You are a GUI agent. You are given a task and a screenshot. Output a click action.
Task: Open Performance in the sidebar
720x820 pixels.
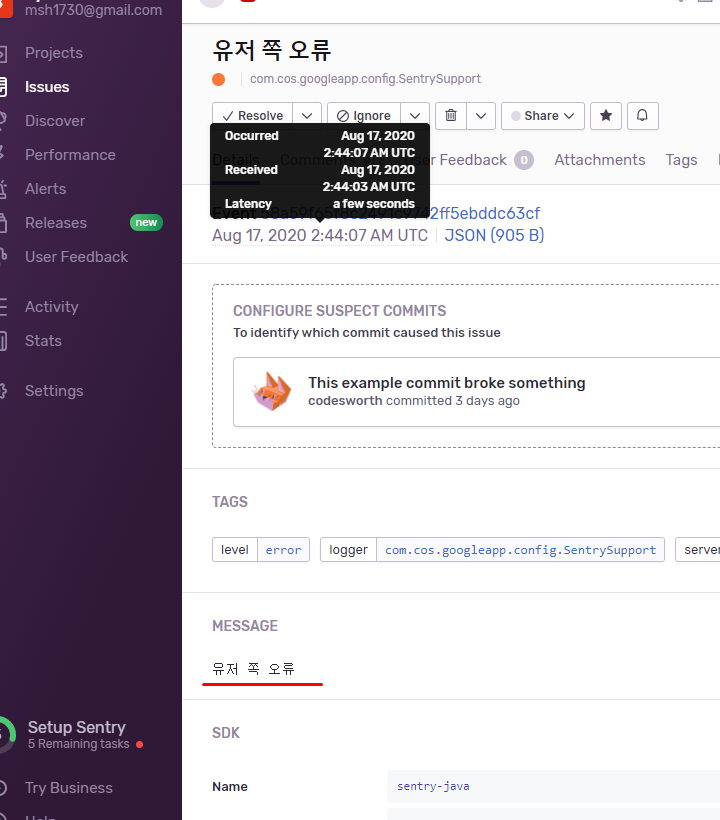pos(70,155)
